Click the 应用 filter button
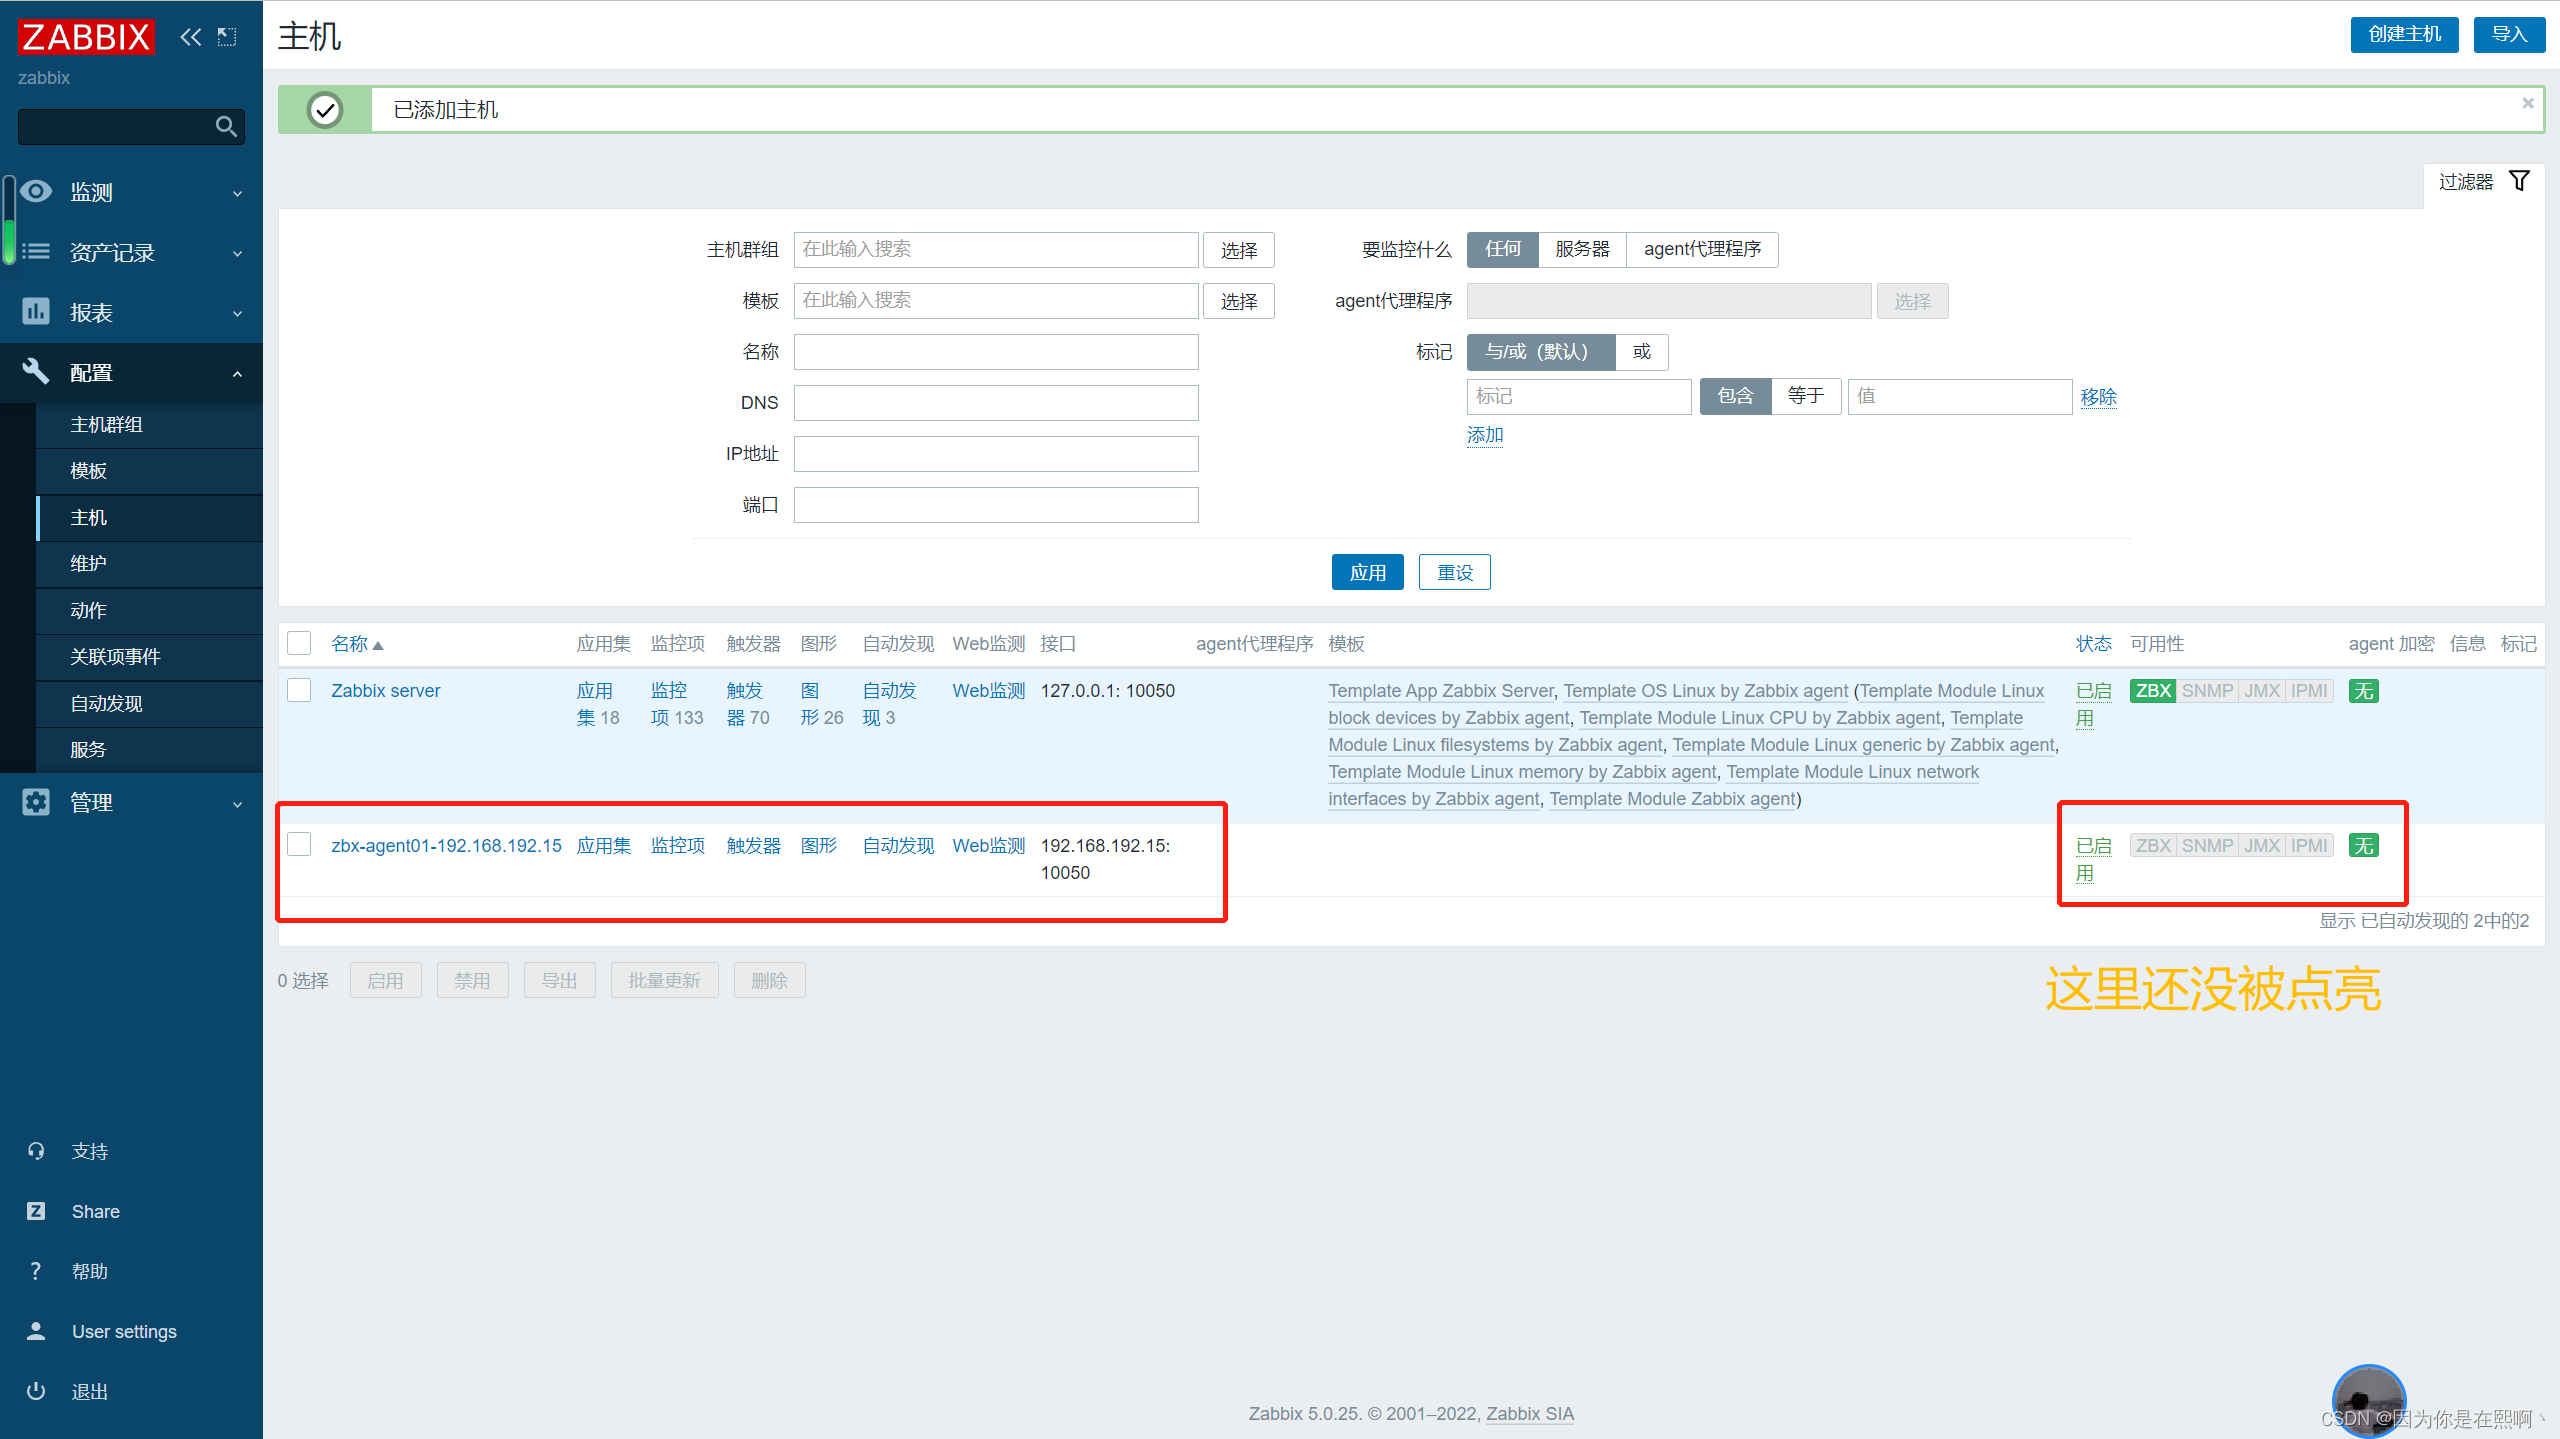The height and width of the screenshot is (1439, 2560). click(x=1367, y=572)
